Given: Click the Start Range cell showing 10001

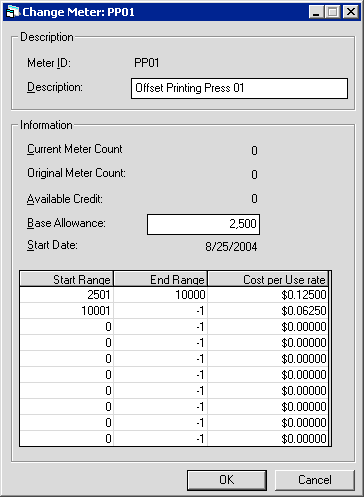Looking at the screenshot, I should coord(67,311).
